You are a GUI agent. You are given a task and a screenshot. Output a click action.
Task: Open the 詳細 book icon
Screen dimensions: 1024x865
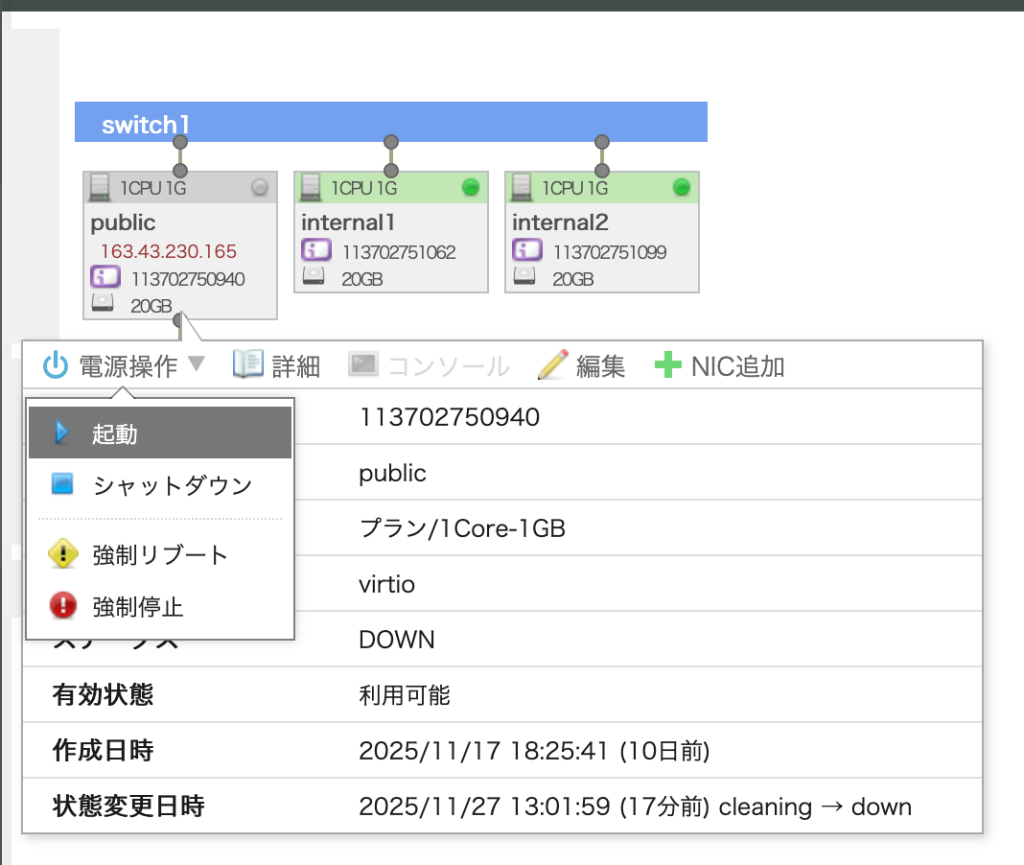[x=247, y=365]
